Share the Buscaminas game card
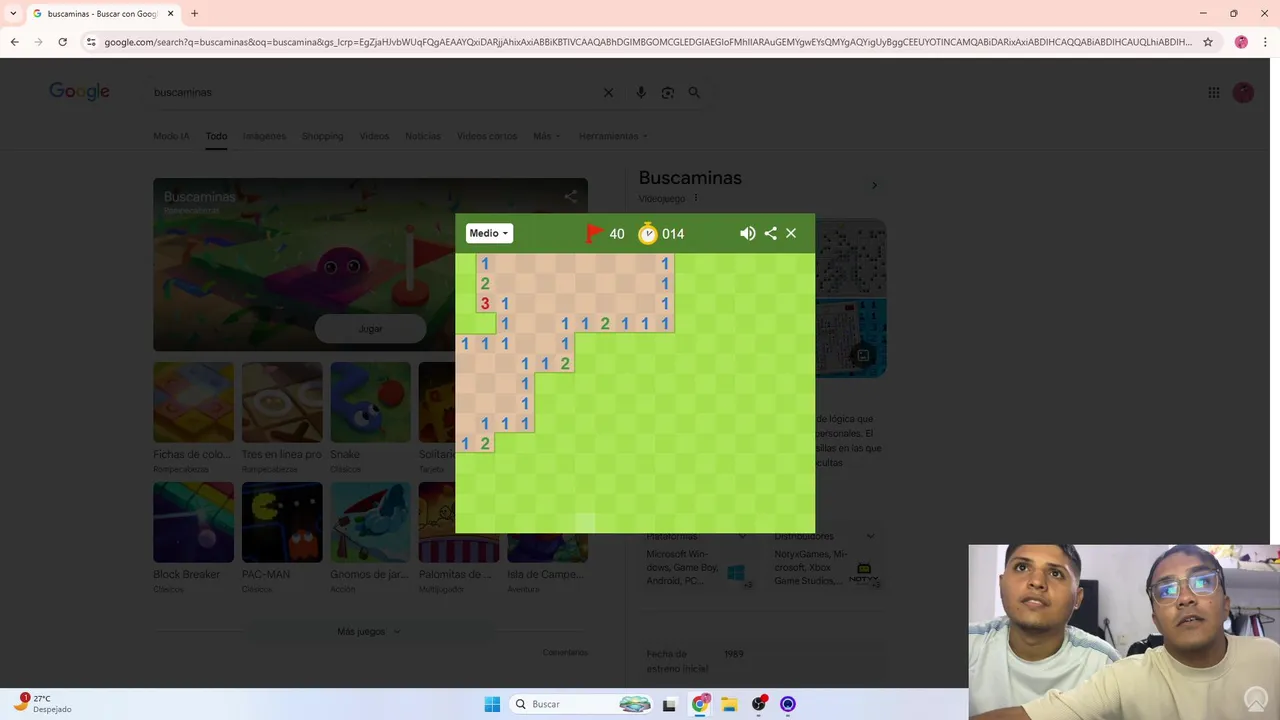 coord(570,197)
